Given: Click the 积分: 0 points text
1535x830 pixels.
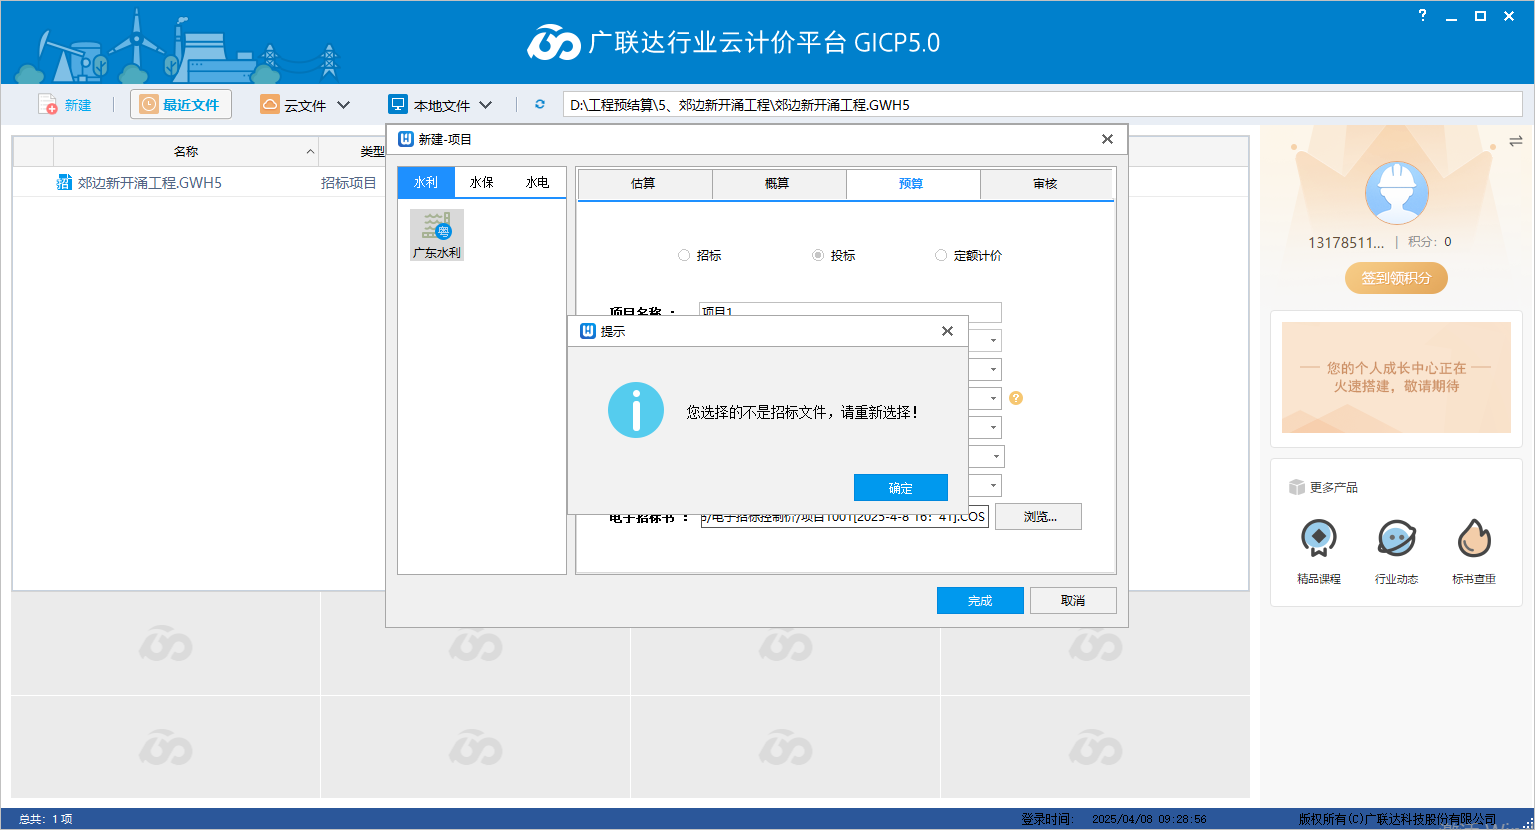Looking at the screenshot, I should click(1430, 242).
